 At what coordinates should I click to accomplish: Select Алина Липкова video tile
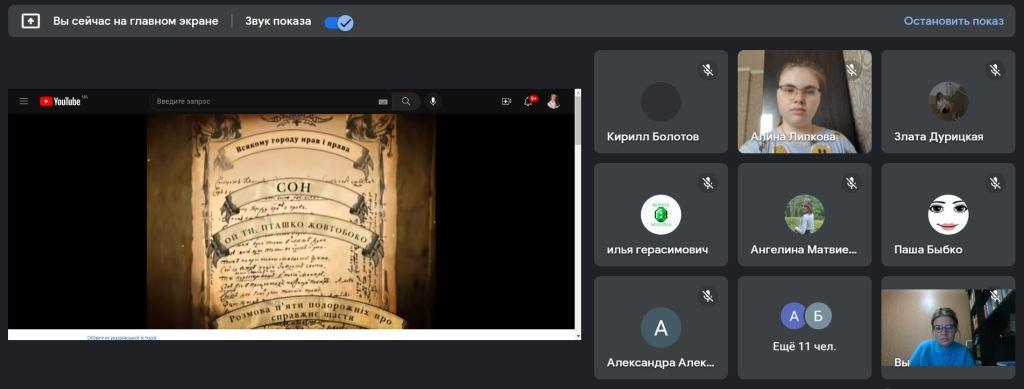pyautogui.click(x=805, y=102)
